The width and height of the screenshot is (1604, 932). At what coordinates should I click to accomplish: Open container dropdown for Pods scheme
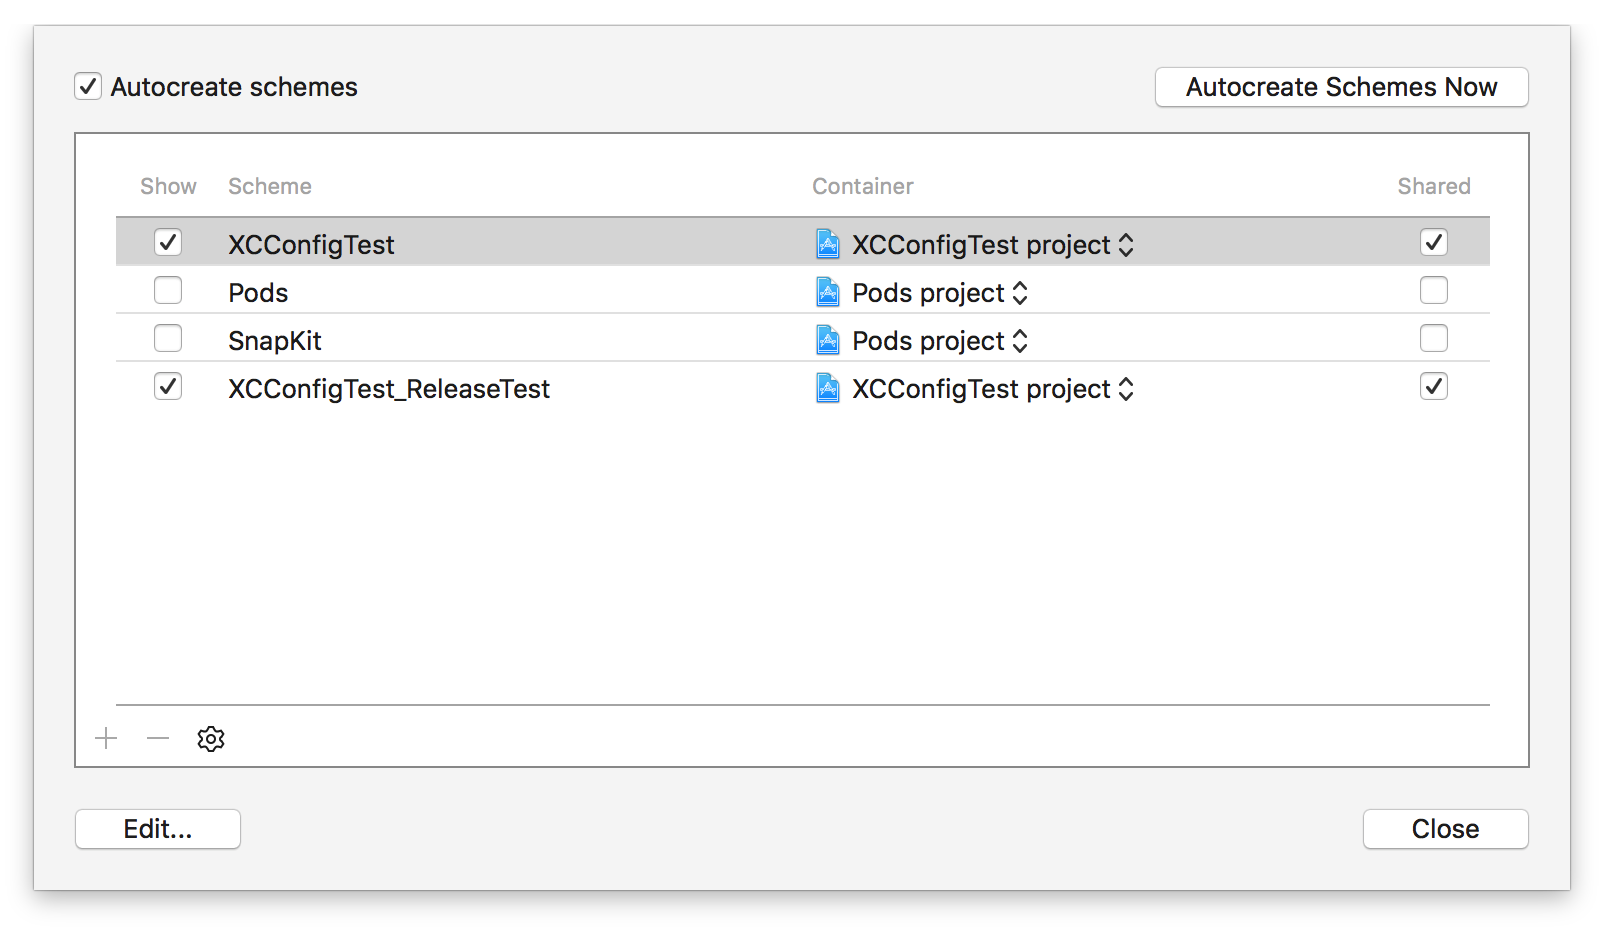[x=940, y=293]
